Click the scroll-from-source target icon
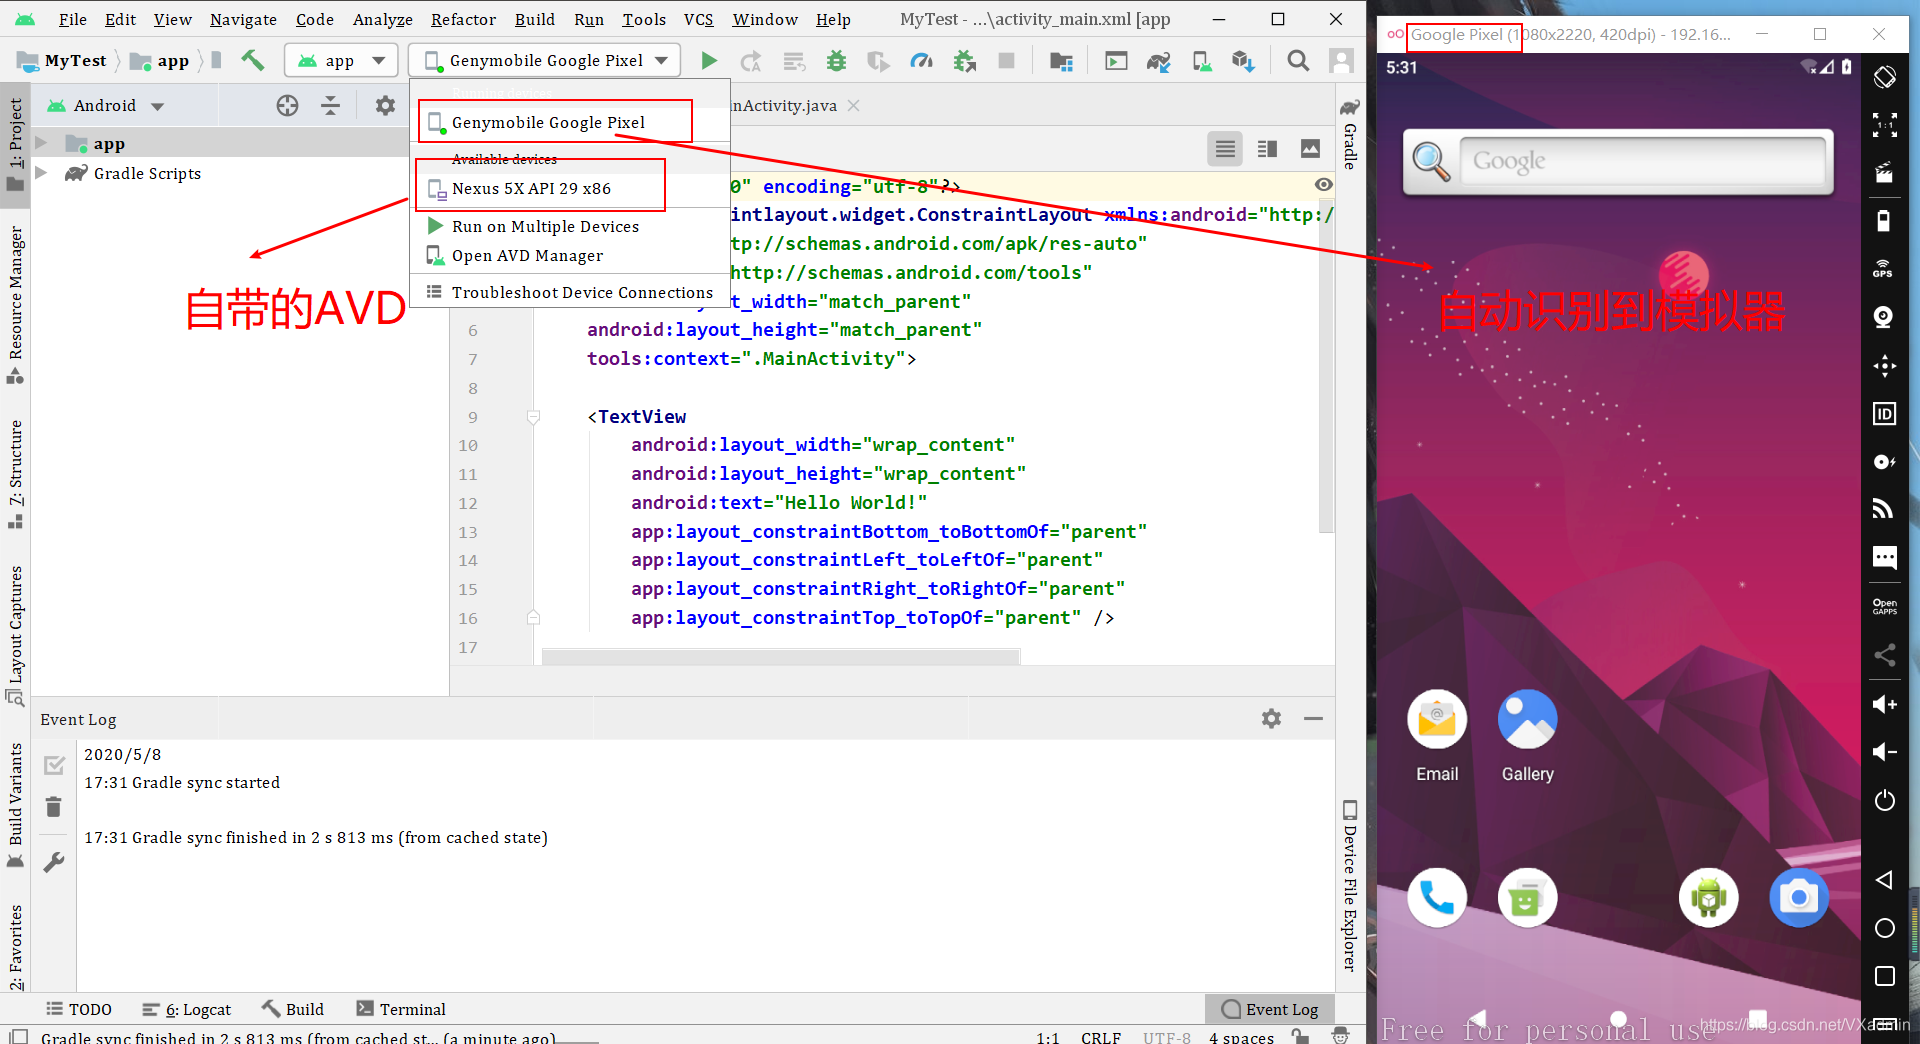The width and height of the screenshot is (1920, 1044). (x=287, y=105)
